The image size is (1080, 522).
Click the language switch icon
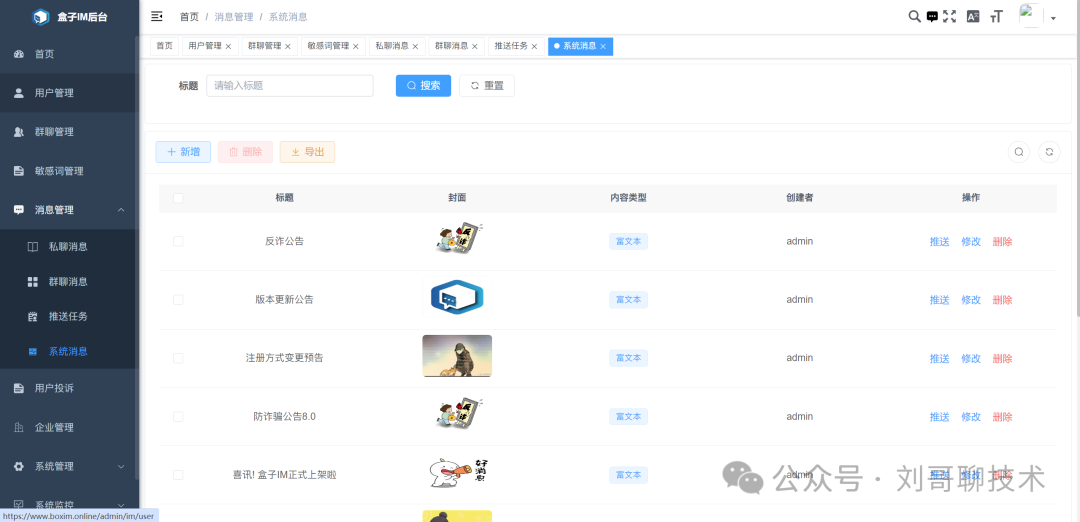(x=973, y=17)
